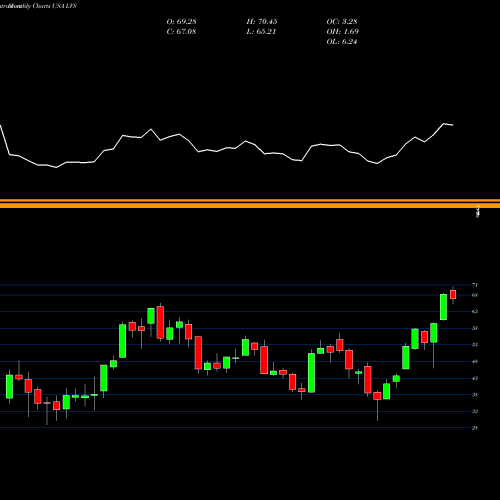Click the 28 price axis label
Image resolution: width=500 pixels, height=500 pixels.
475,428
